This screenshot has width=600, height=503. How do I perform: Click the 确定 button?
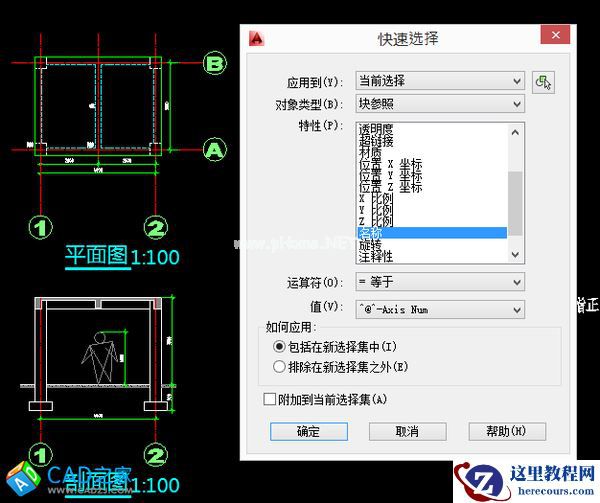(309, 431)
